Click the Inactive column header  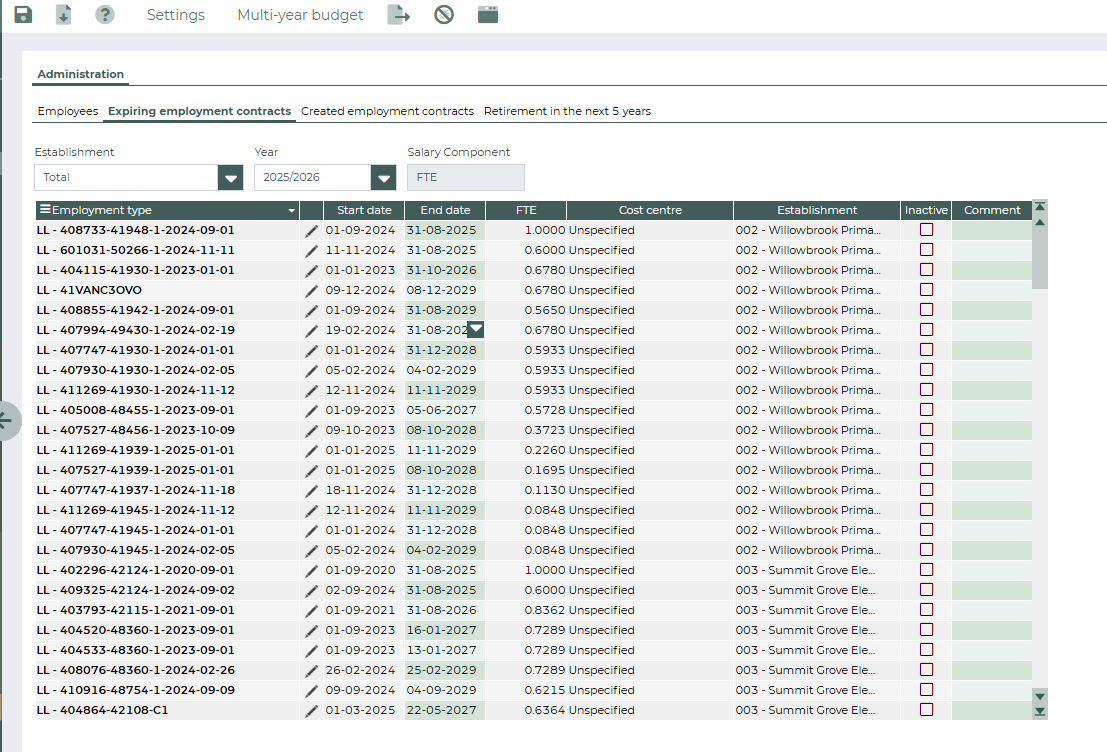pyautogui.click(x=926, y=210)
